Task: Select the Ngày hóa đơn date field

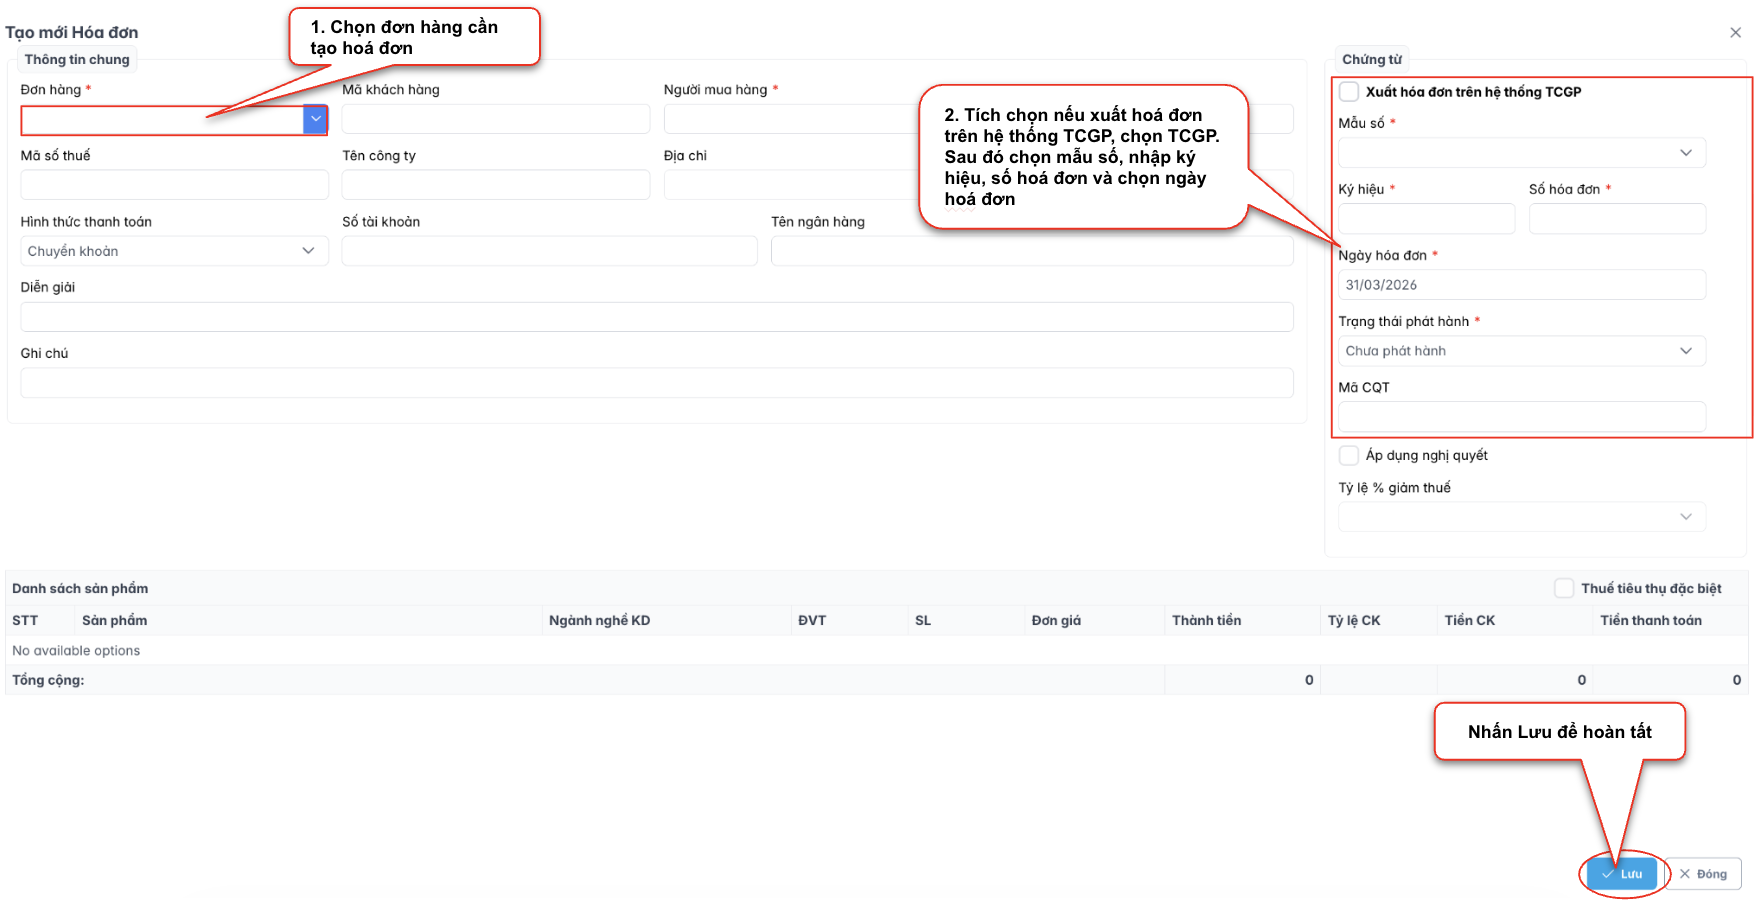Action: coord(1521,285)
